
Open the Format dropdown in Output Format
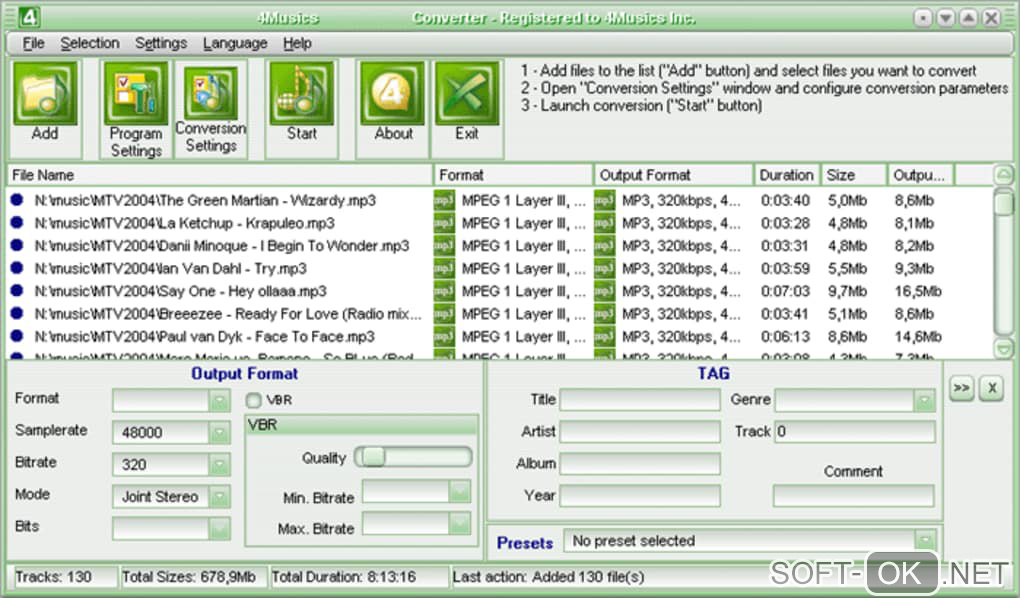tap(220, 400)
